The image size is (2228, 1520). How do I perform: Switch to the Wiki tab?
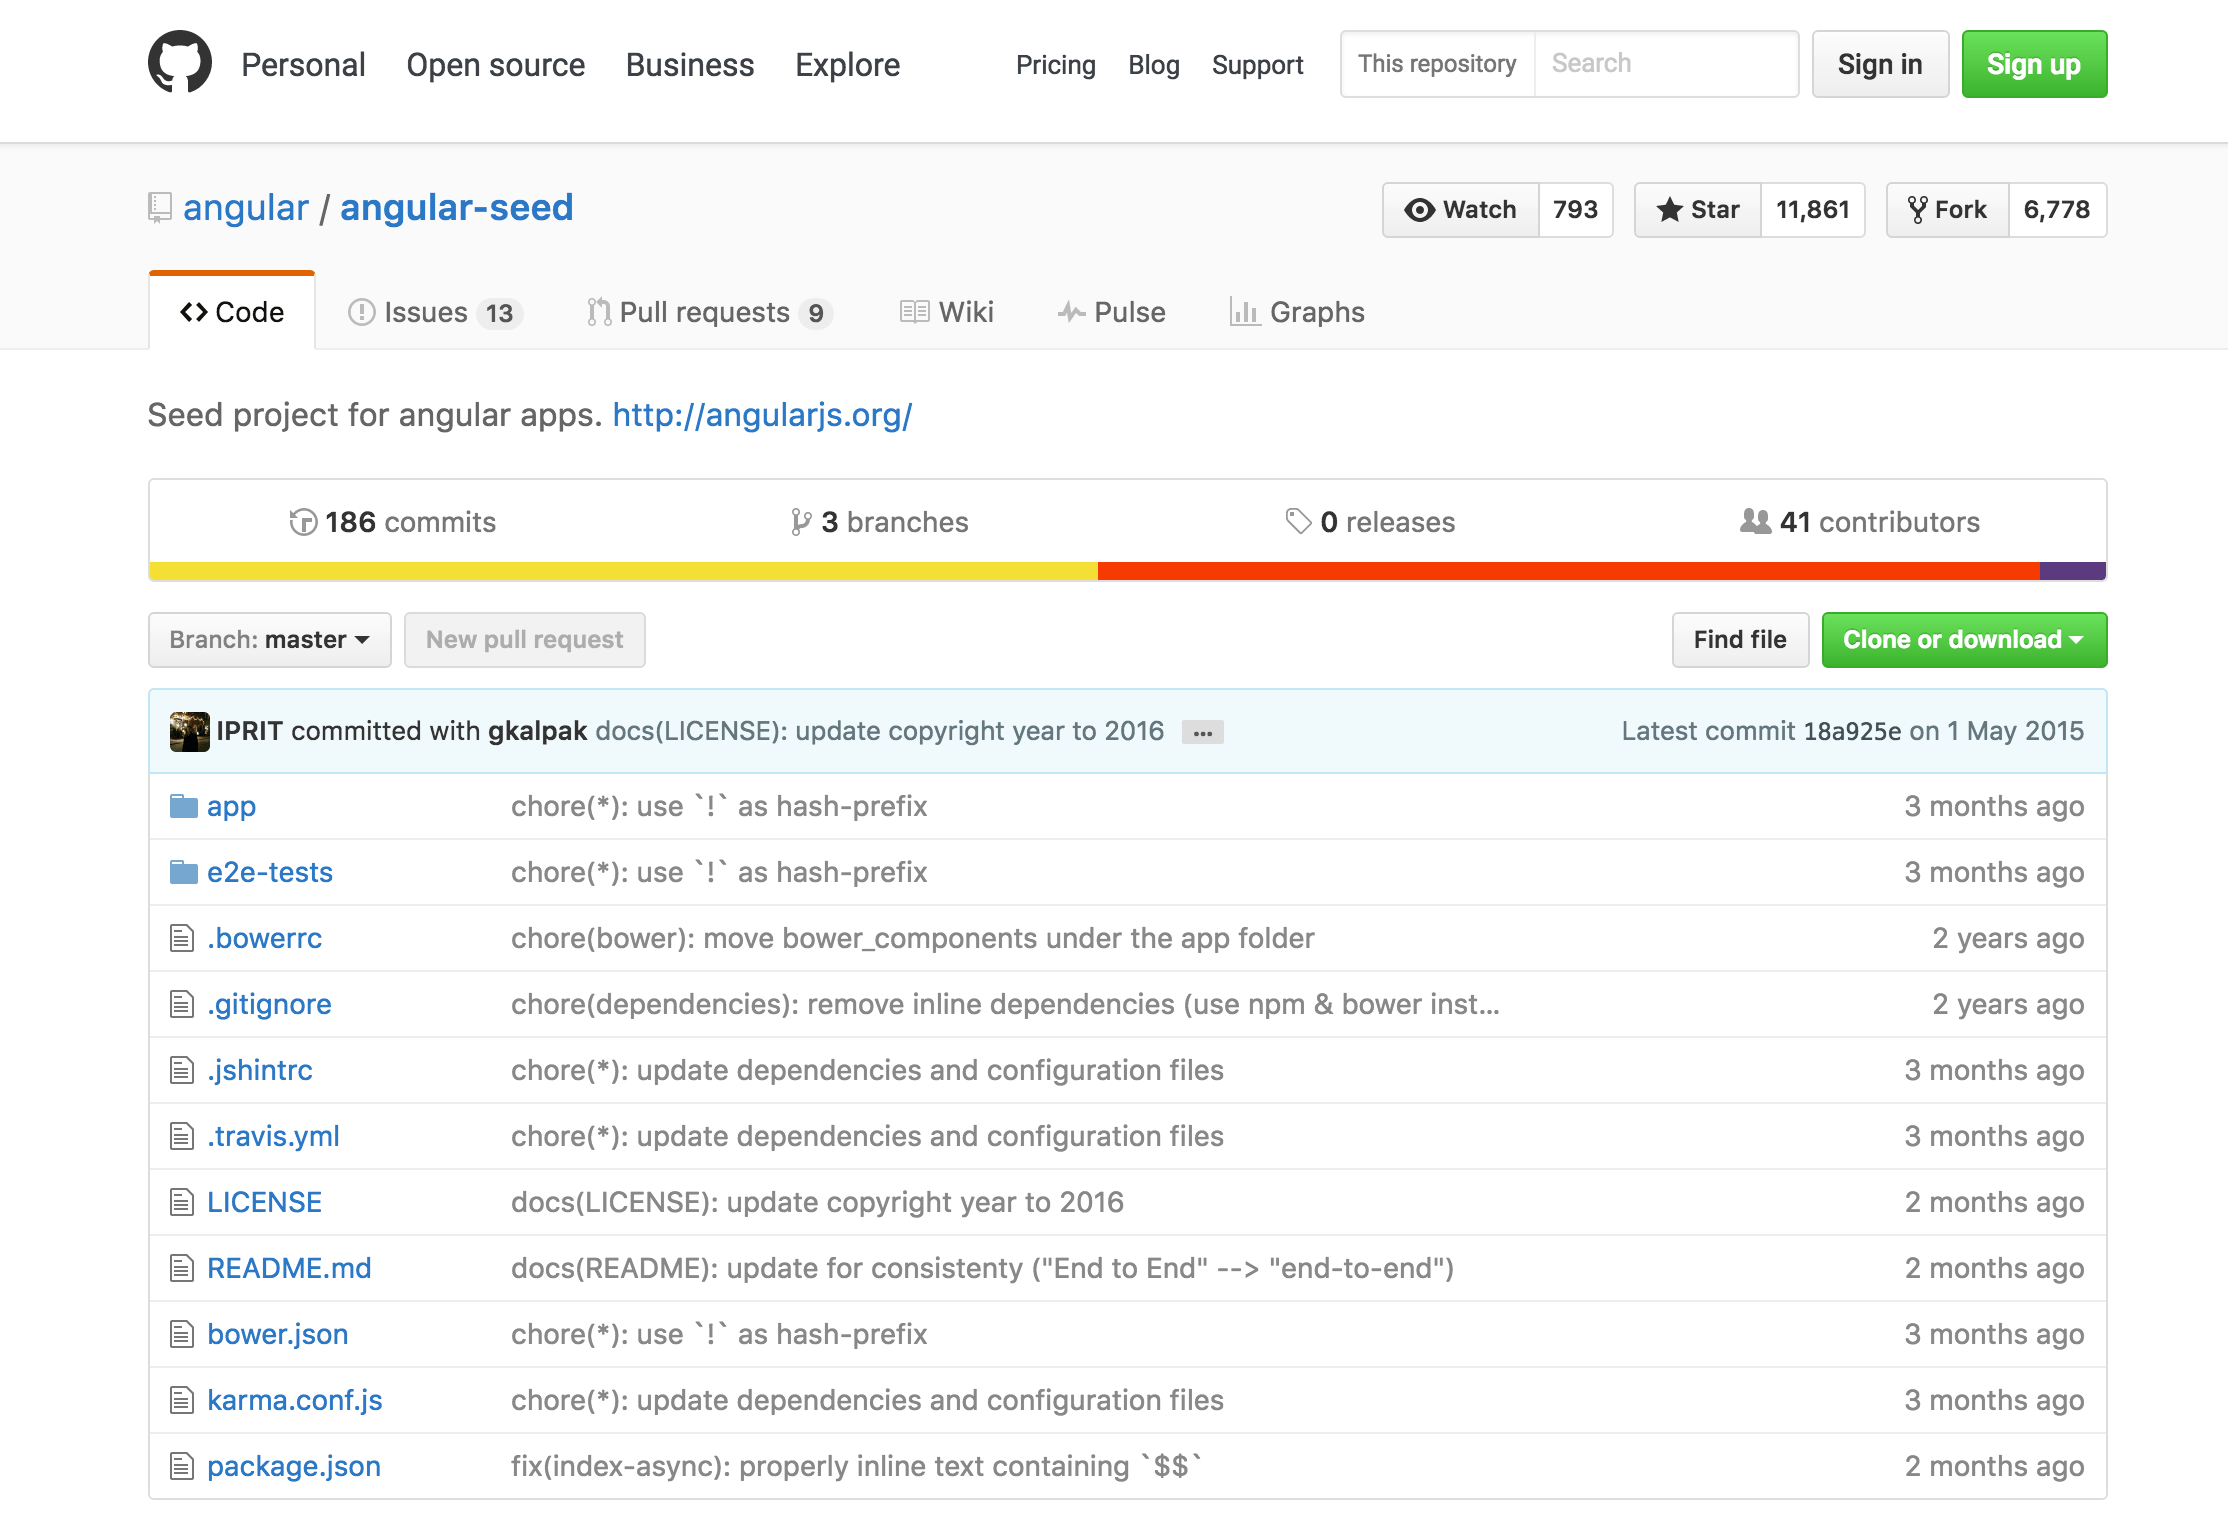tap(946, 313)
